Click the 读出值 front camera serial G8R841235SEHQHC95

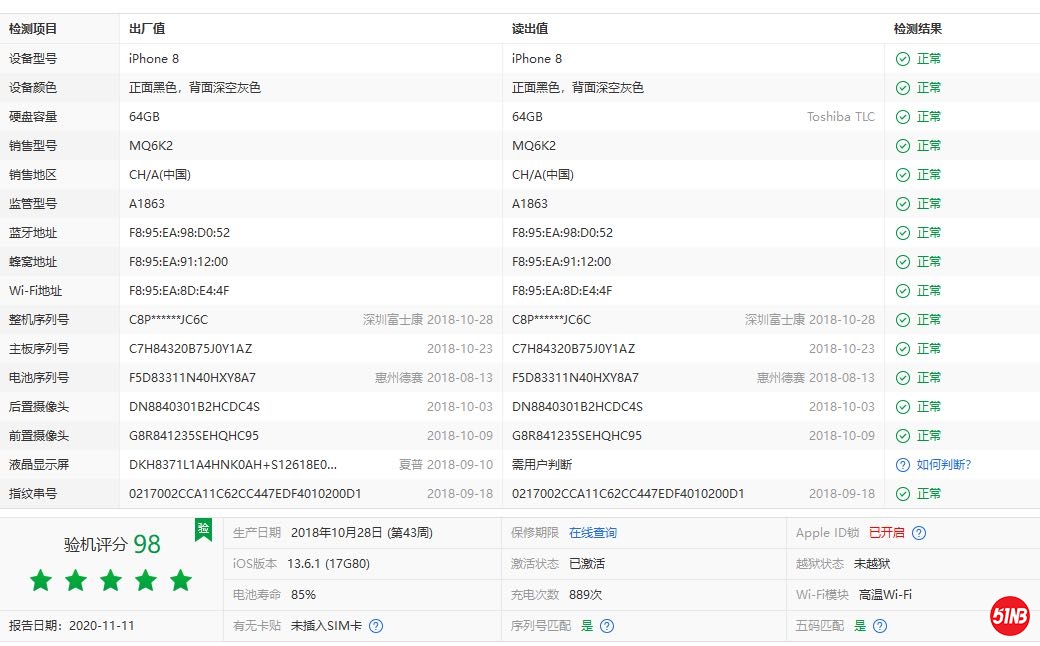(x=577, y=436)
